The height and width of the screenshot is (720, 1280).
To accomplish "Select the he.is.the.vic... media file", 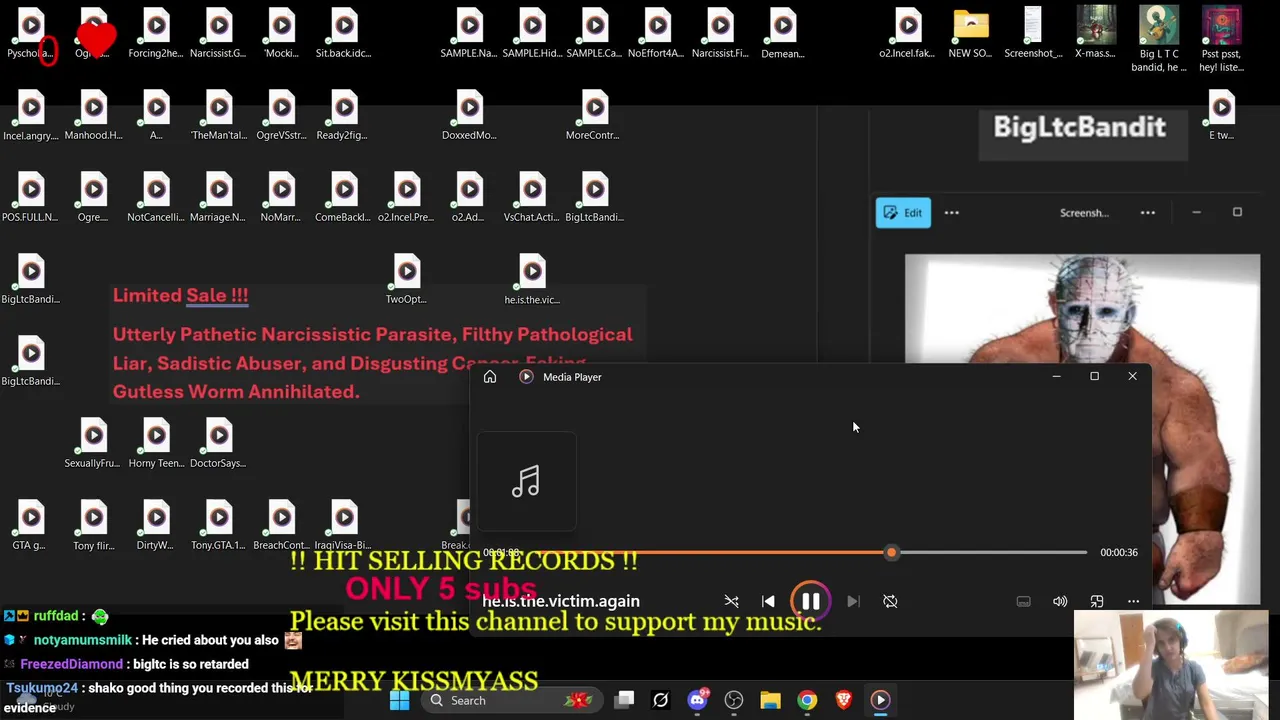I will [x=532, y=280].
